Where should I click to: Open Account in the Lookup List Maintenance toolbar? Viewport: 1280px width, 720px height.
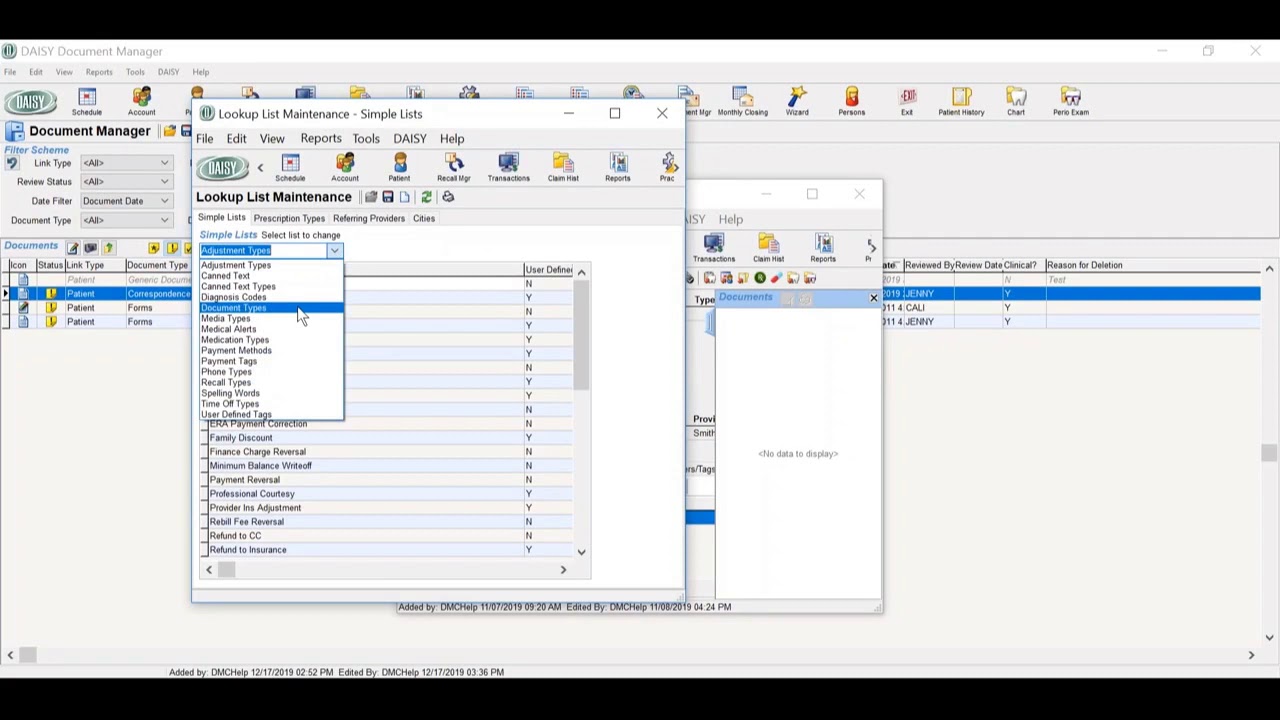click(x=345, y=167)
